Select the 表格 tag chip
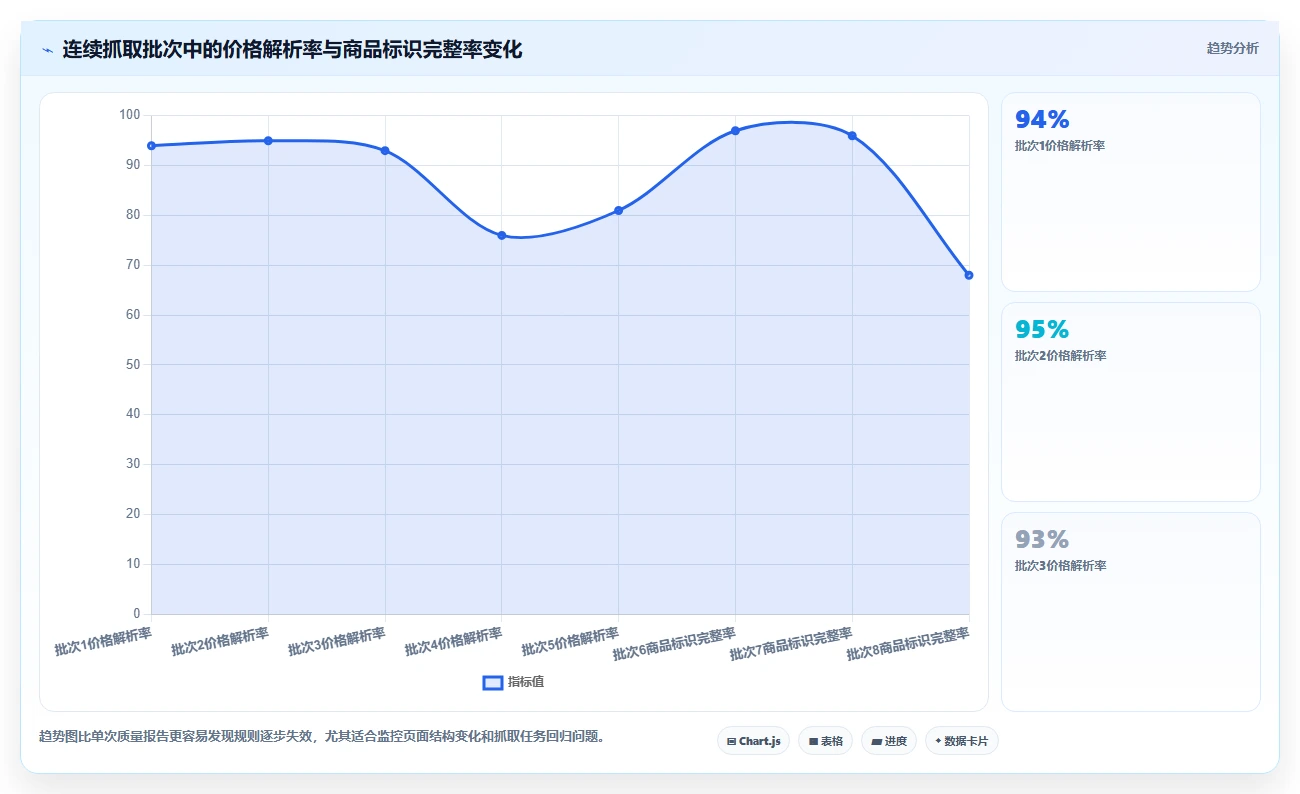The height and width of the screenshot is (794, 1300). 825,741
